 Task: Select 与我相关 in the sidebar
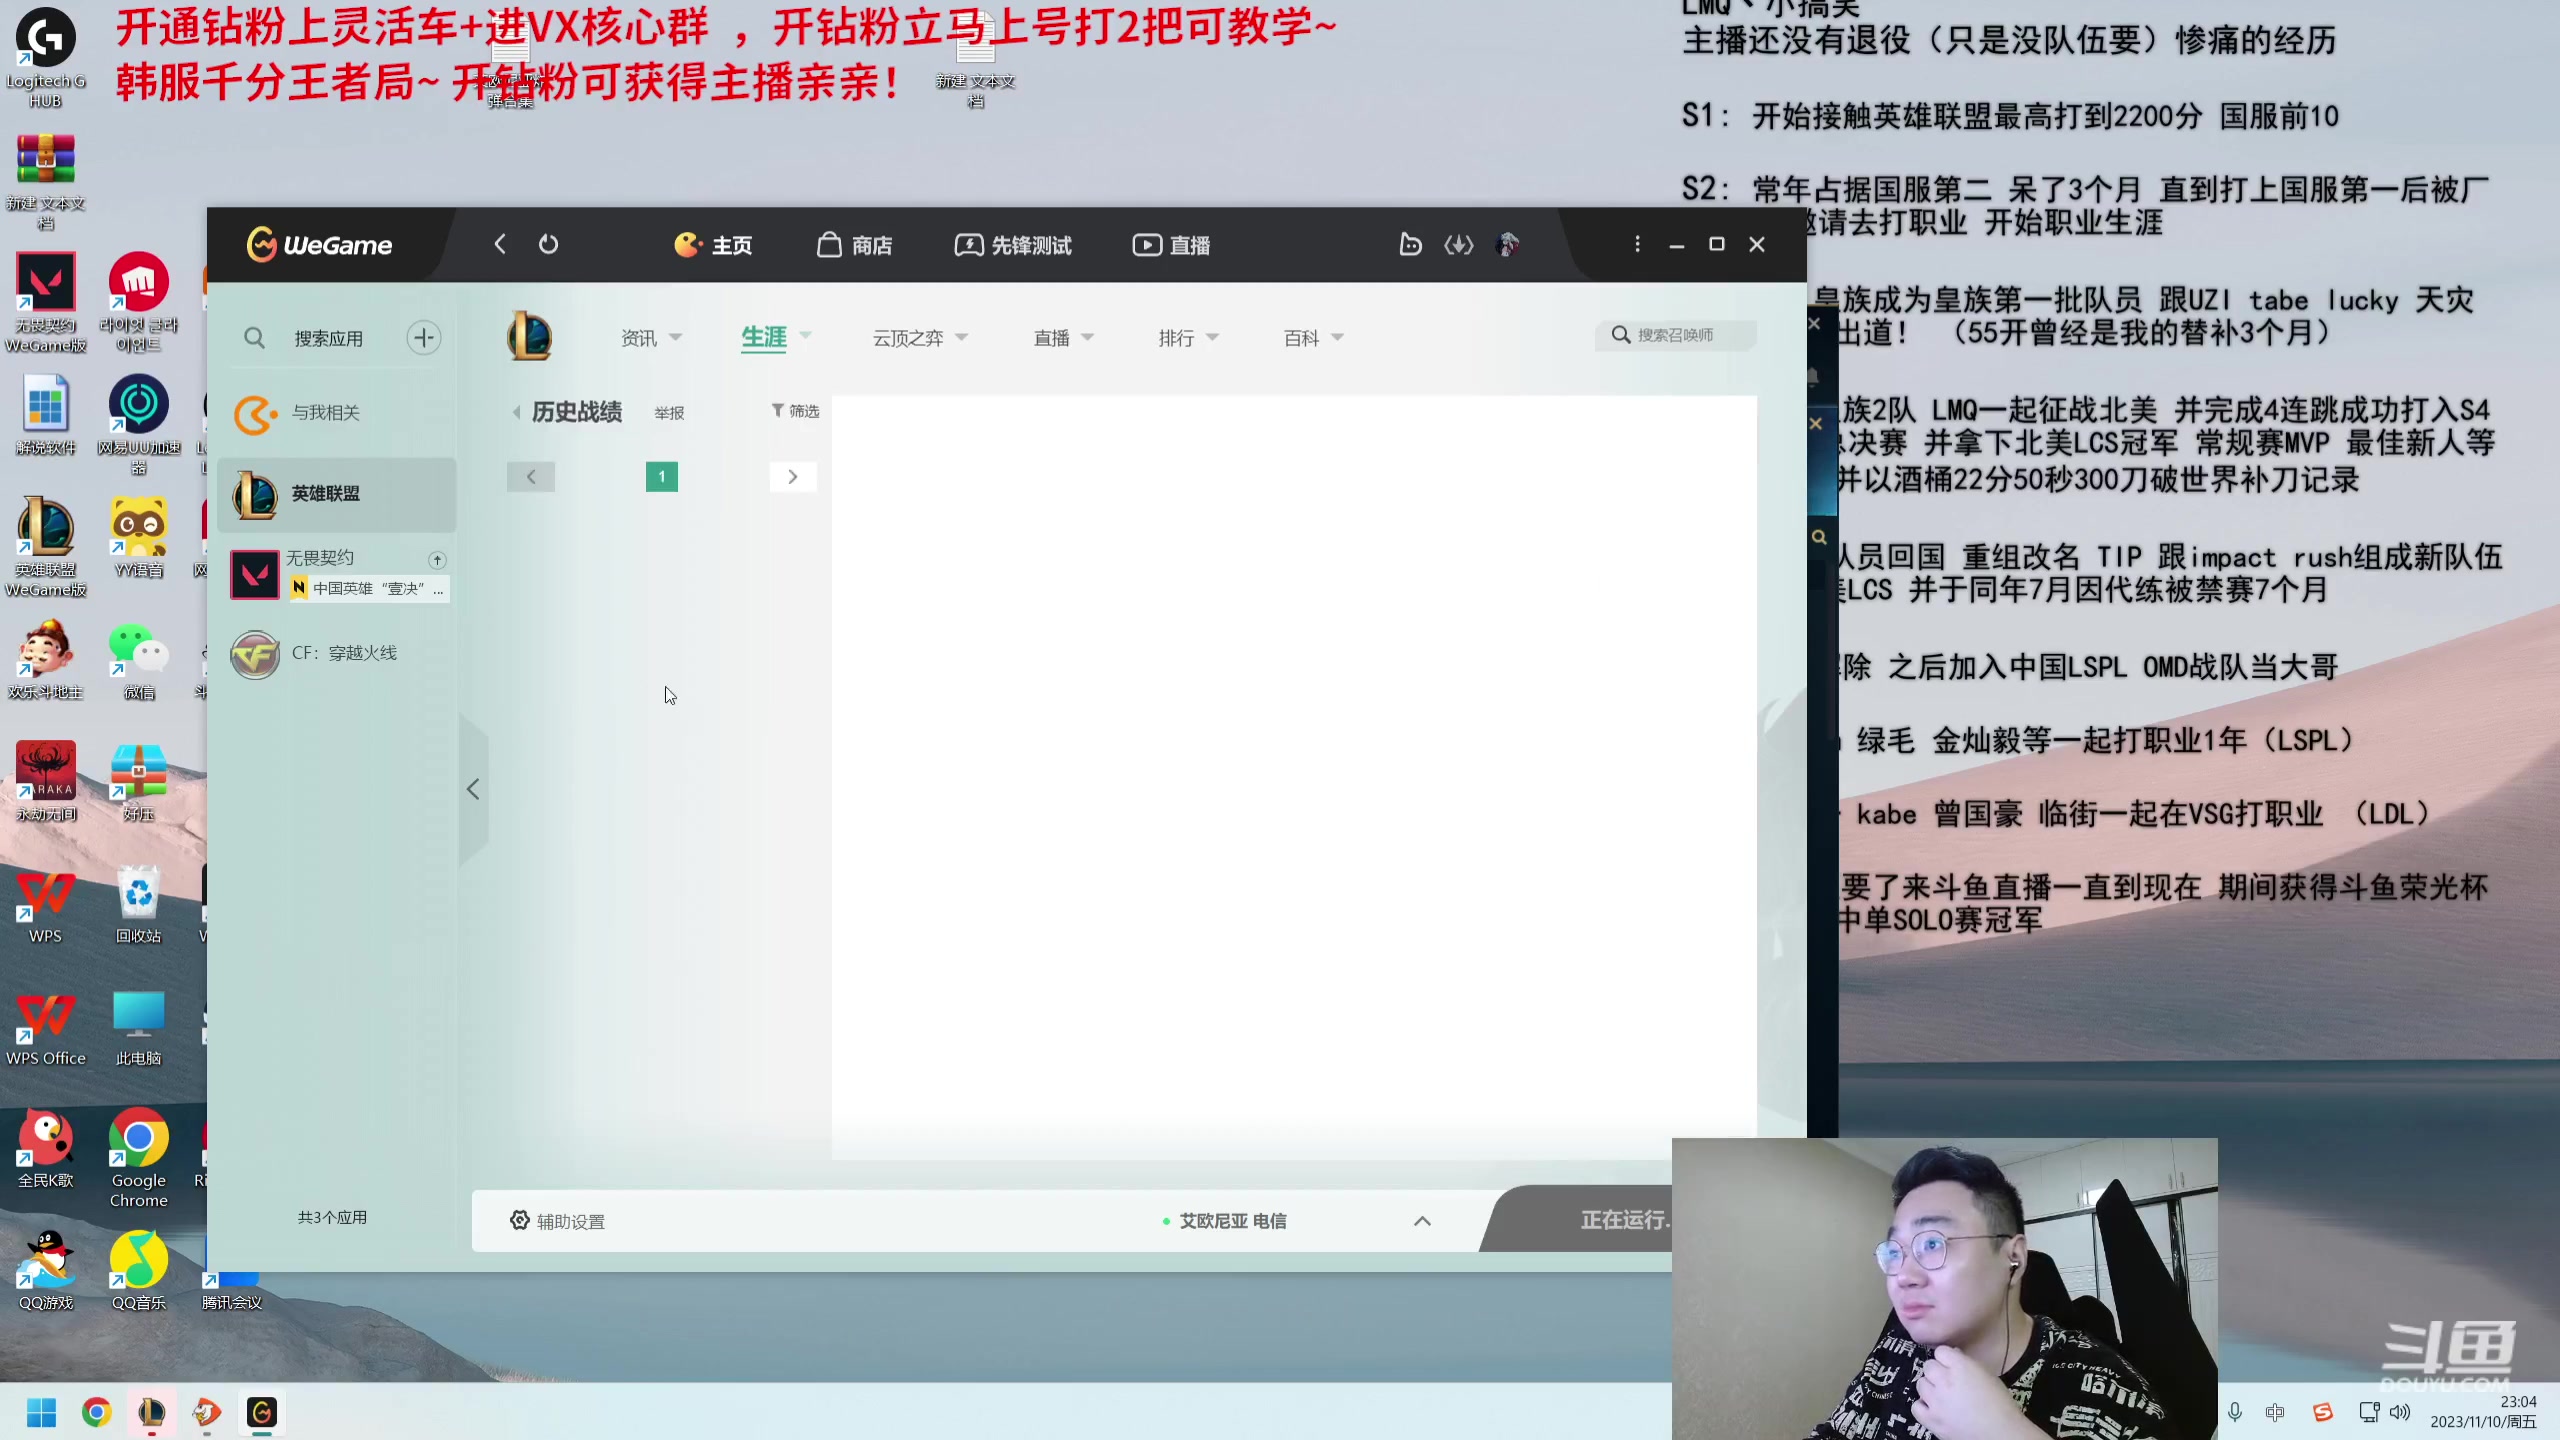point(336,413)
